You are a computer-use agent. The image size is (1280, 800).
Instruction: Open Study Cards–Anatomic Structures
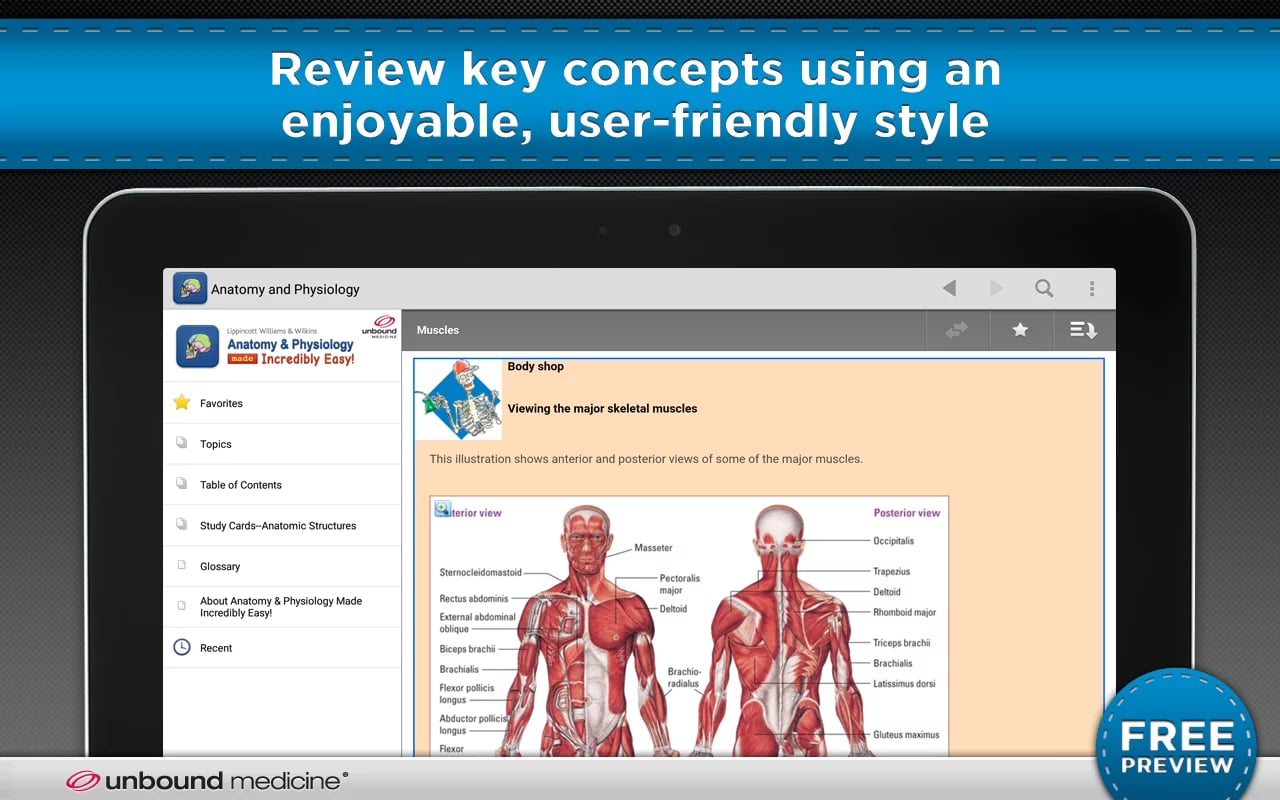tap(282, 526)
